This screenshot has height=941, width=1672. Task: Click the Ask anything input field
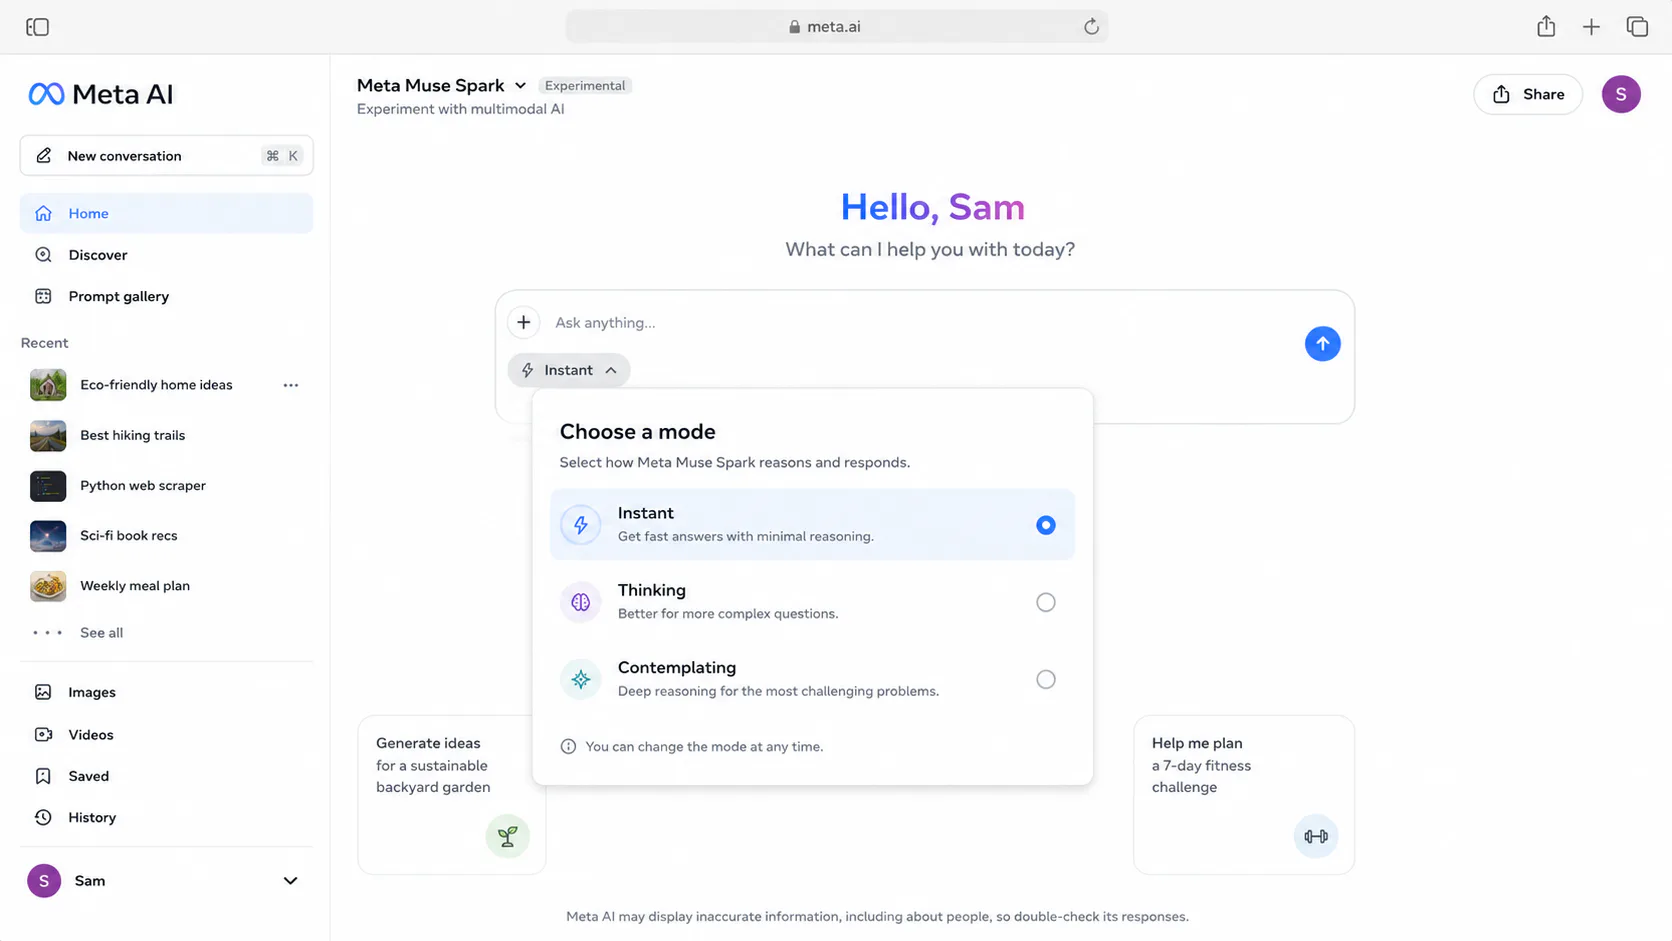920,322
